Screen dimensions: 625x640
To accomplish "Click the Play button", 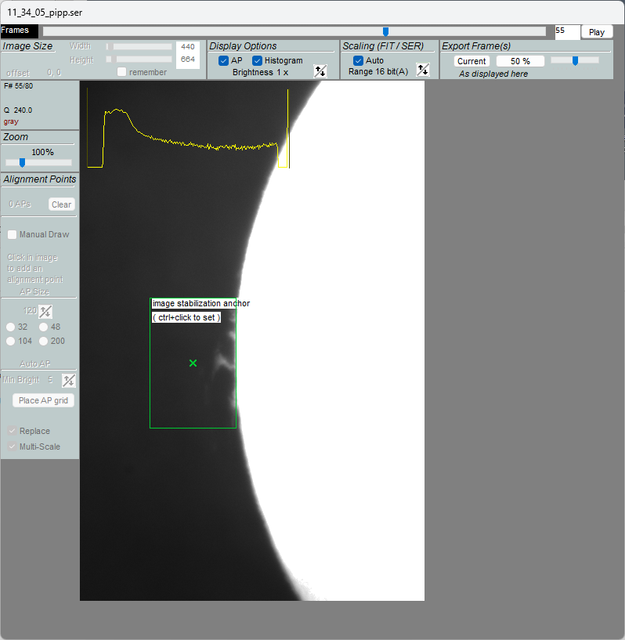I will point(596,32).
